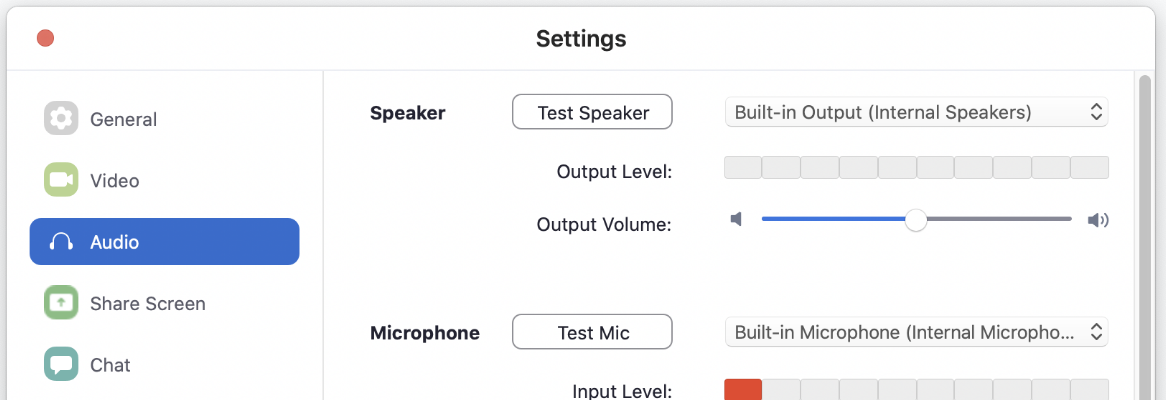Click the settings panel vertical scrollbar
The height and width of the screenshot is (400, 1166).
coord(1146,238)
